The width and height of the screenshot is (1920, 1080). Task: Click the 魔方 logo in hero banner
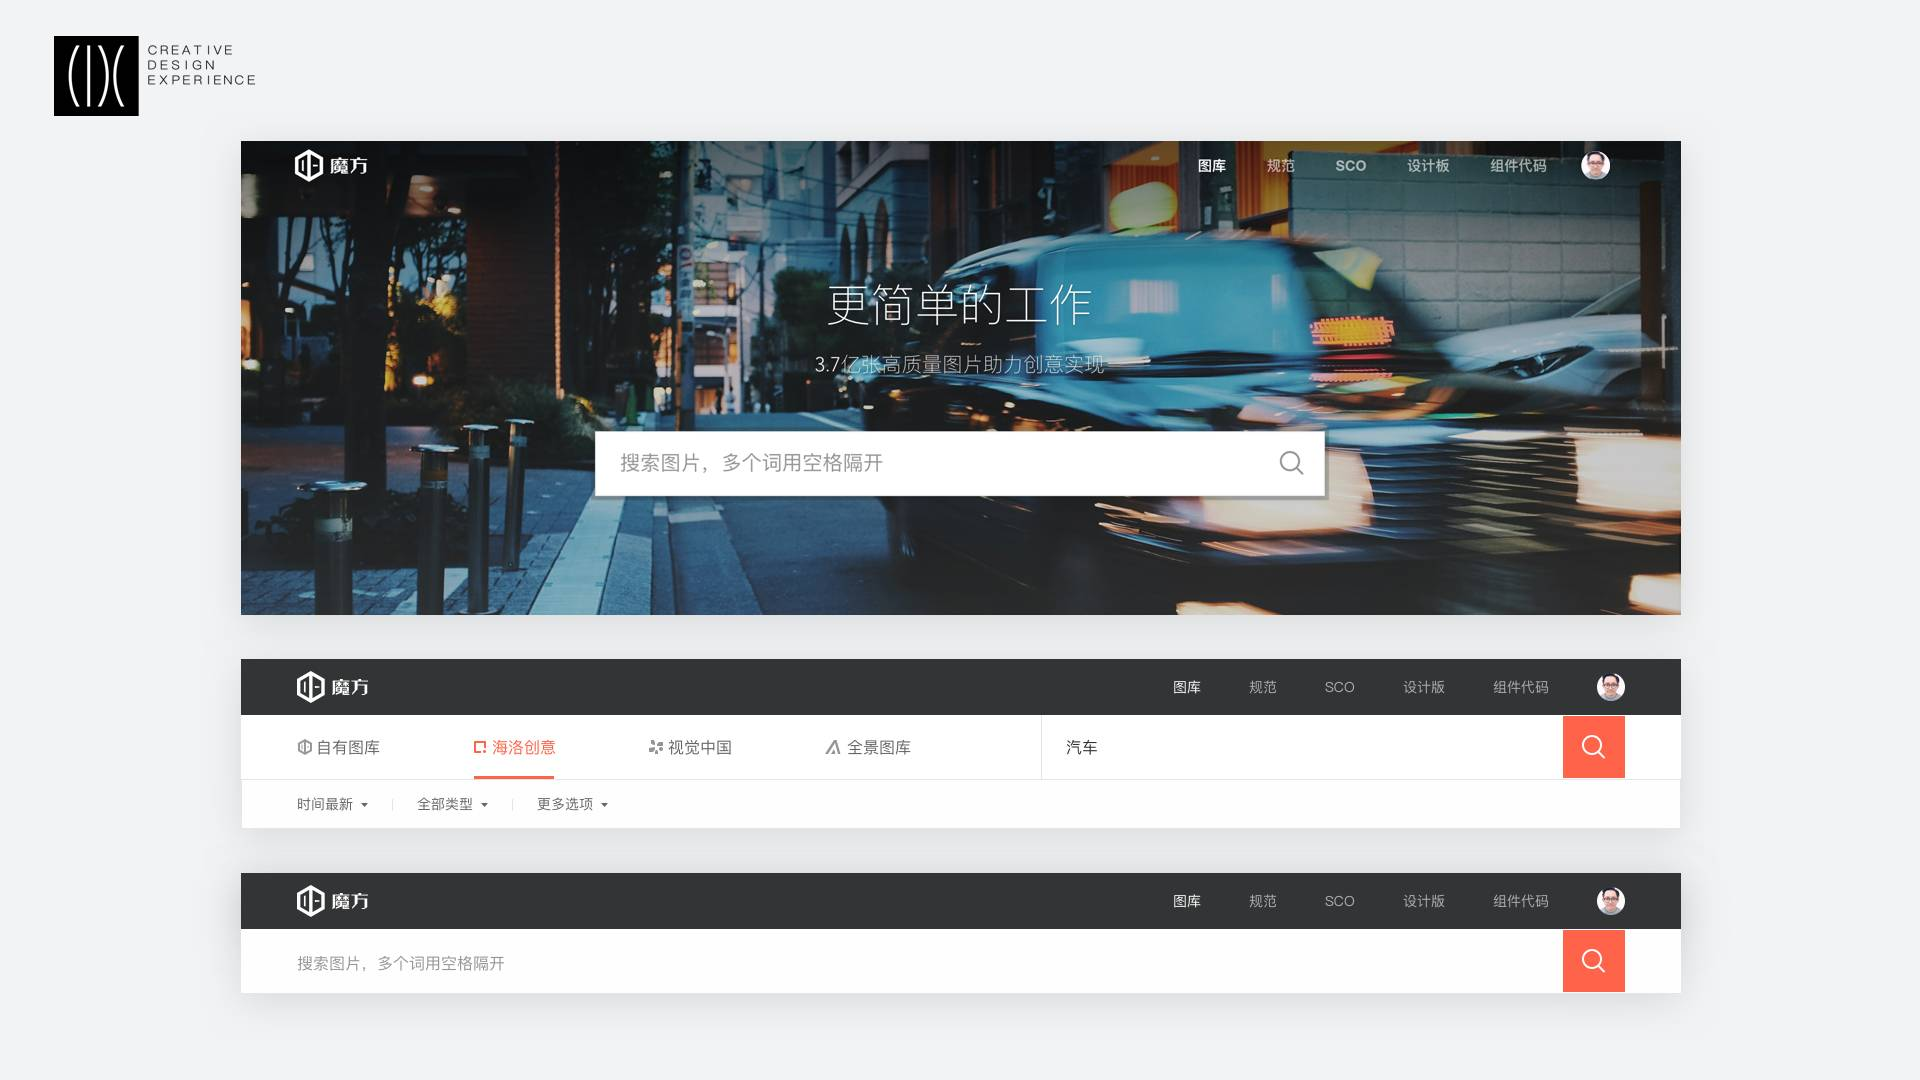point(331,165)
